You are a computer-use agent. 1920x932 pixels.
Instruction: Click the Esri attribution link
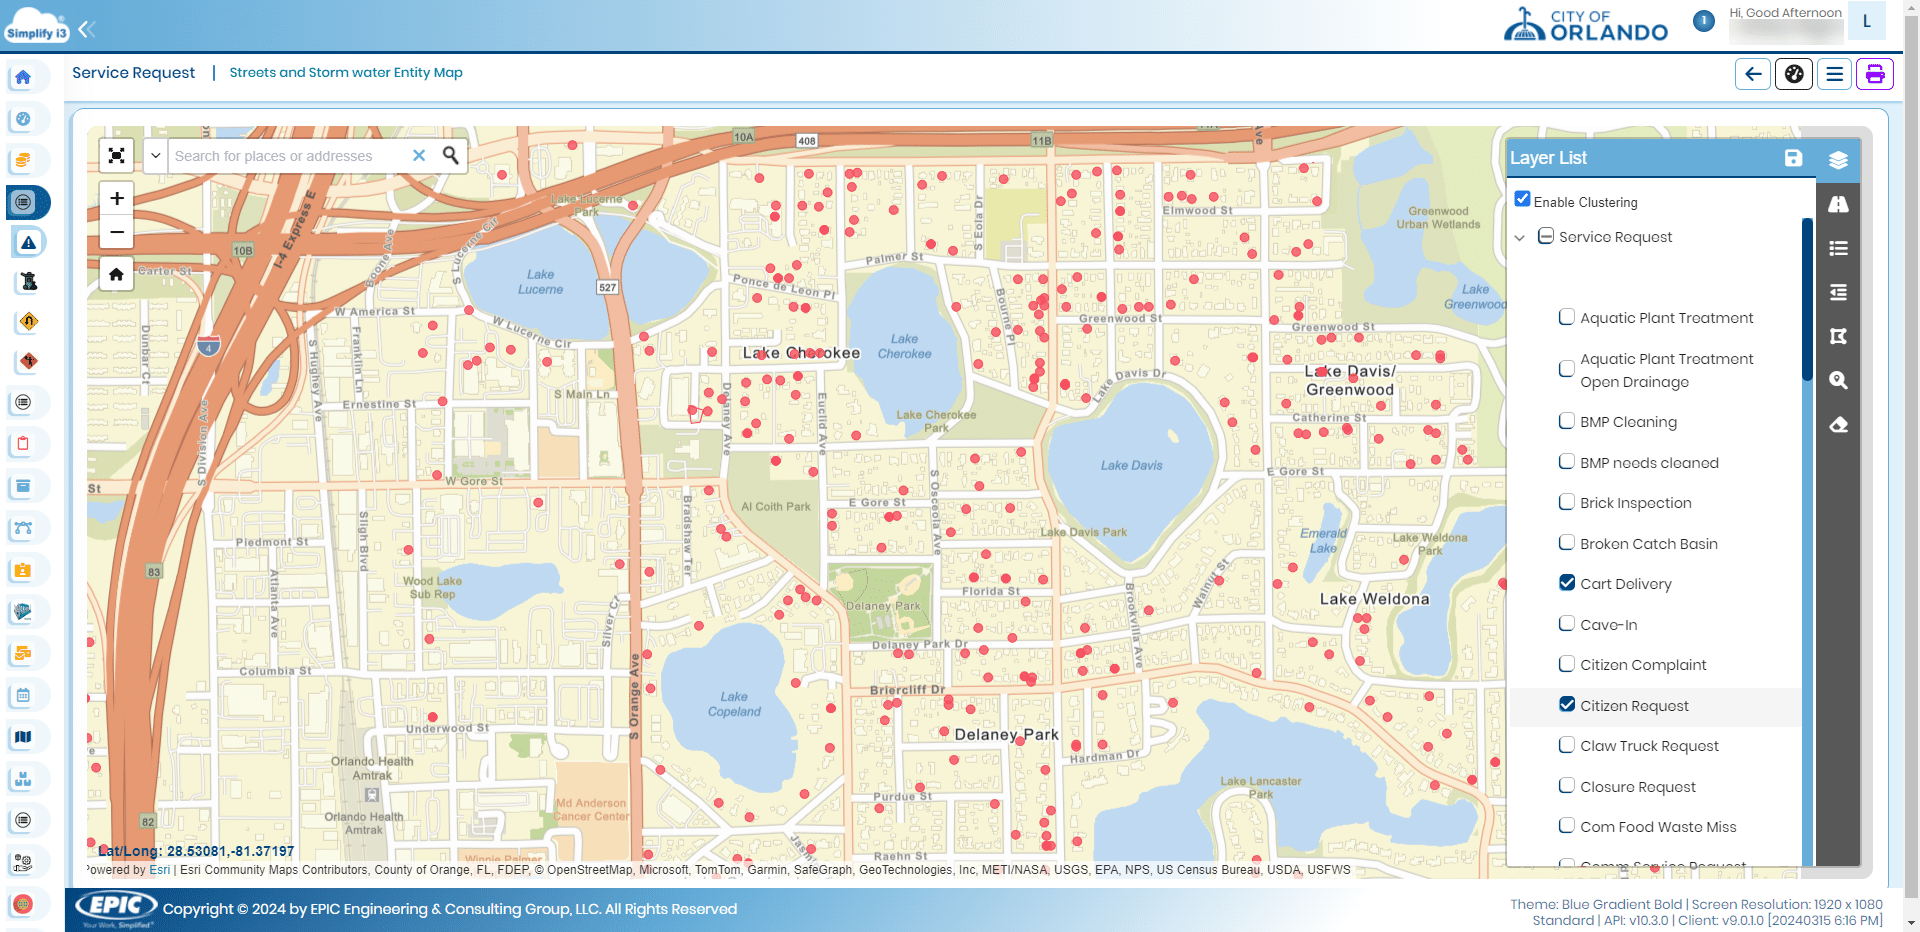click(x=159, y=870)
